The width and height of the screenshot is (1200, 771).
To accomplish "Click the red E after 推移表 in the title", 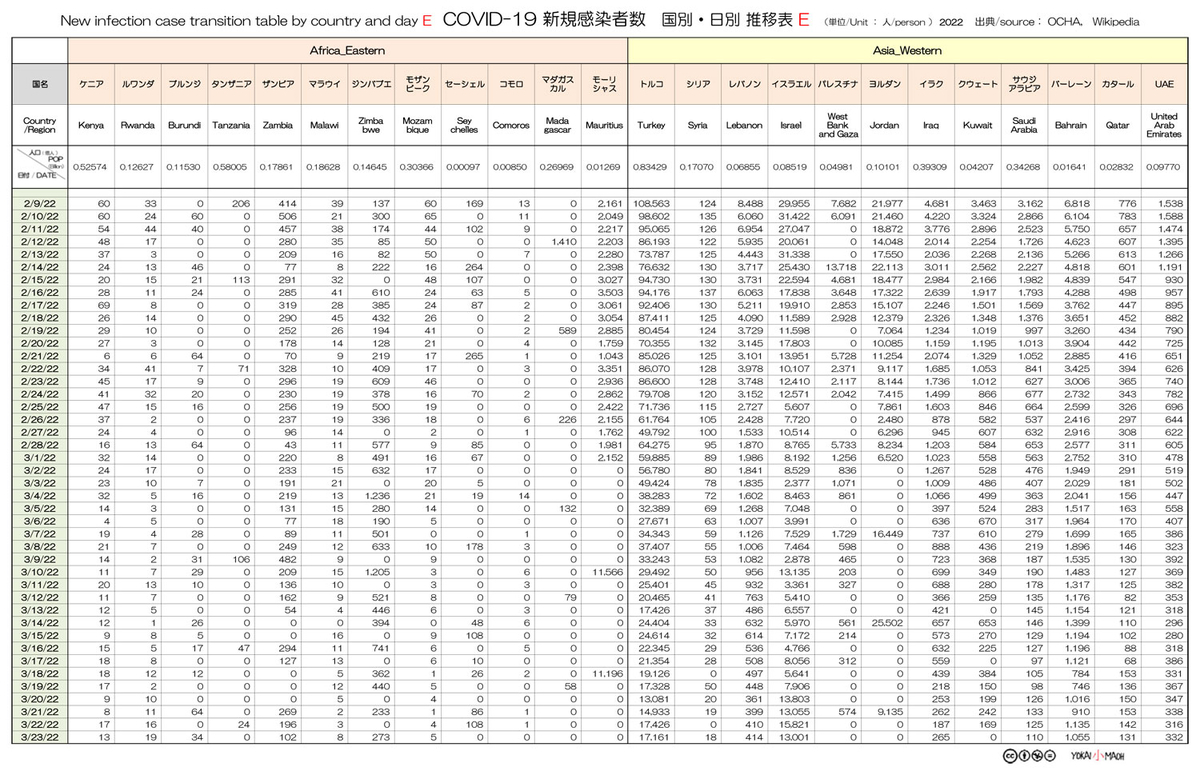I will [x=806, y=20].
